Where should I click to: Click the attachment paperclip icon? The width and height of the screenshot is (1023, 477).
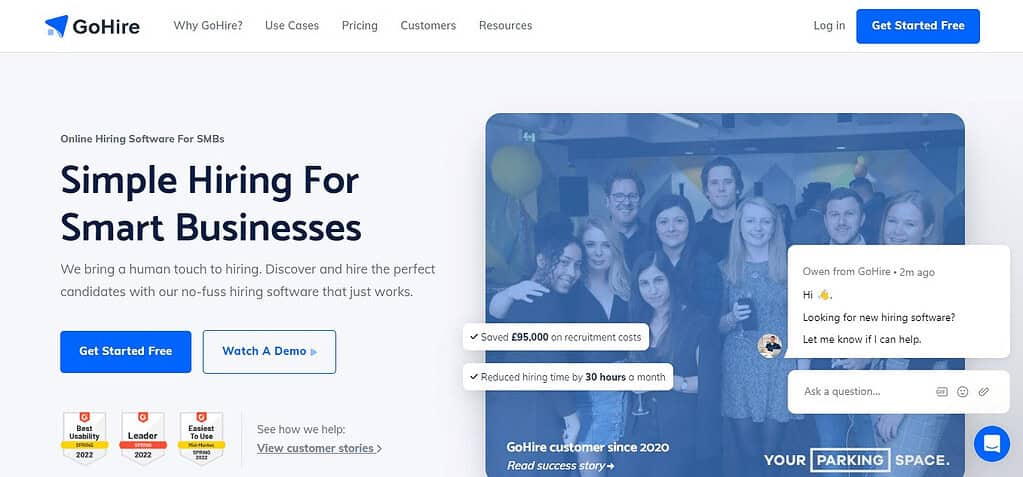tap(983, 392)
